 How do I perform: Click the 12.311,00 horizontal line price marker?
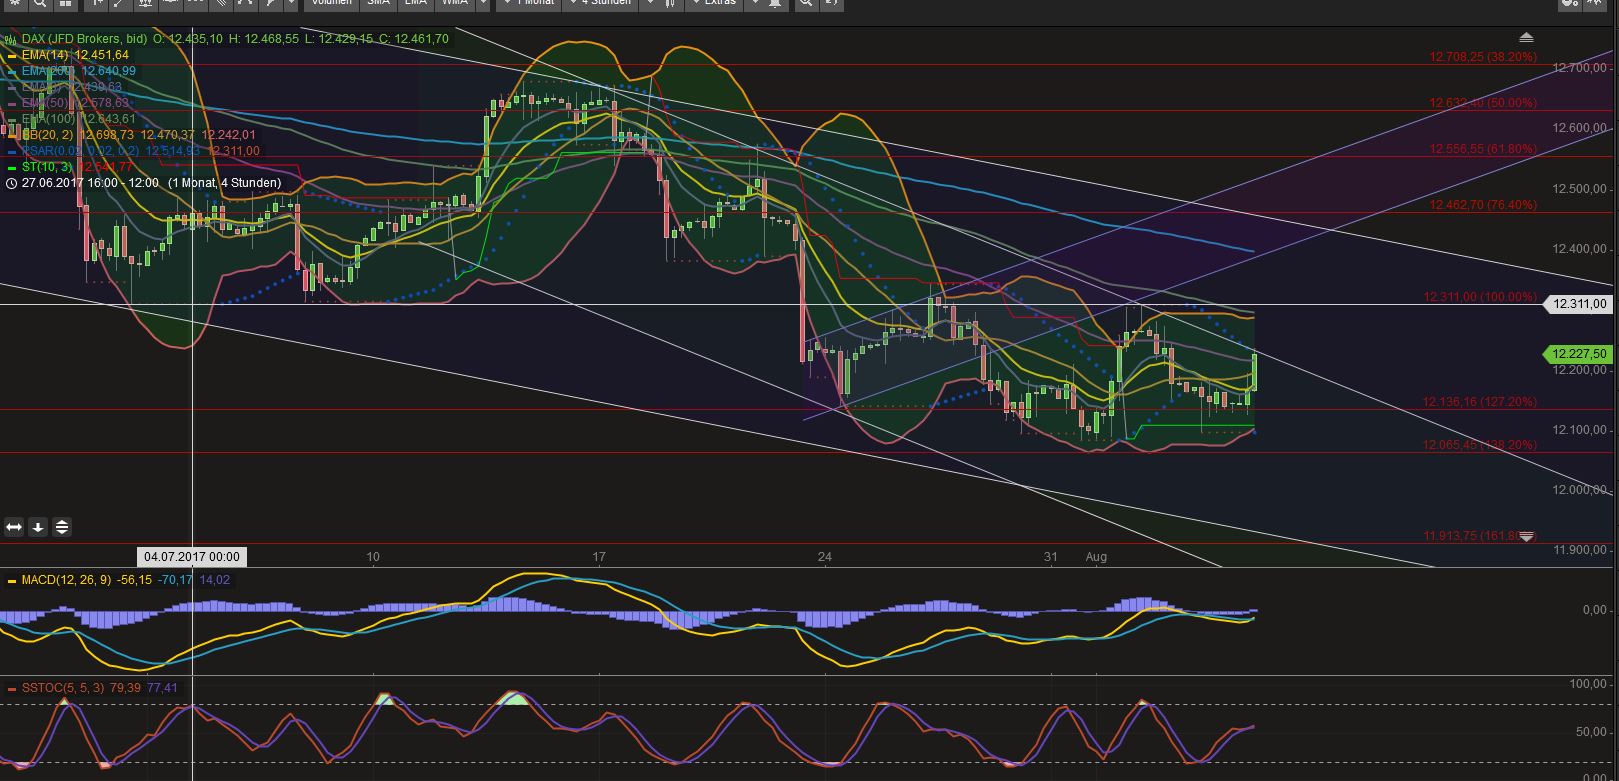(1579, 304)
